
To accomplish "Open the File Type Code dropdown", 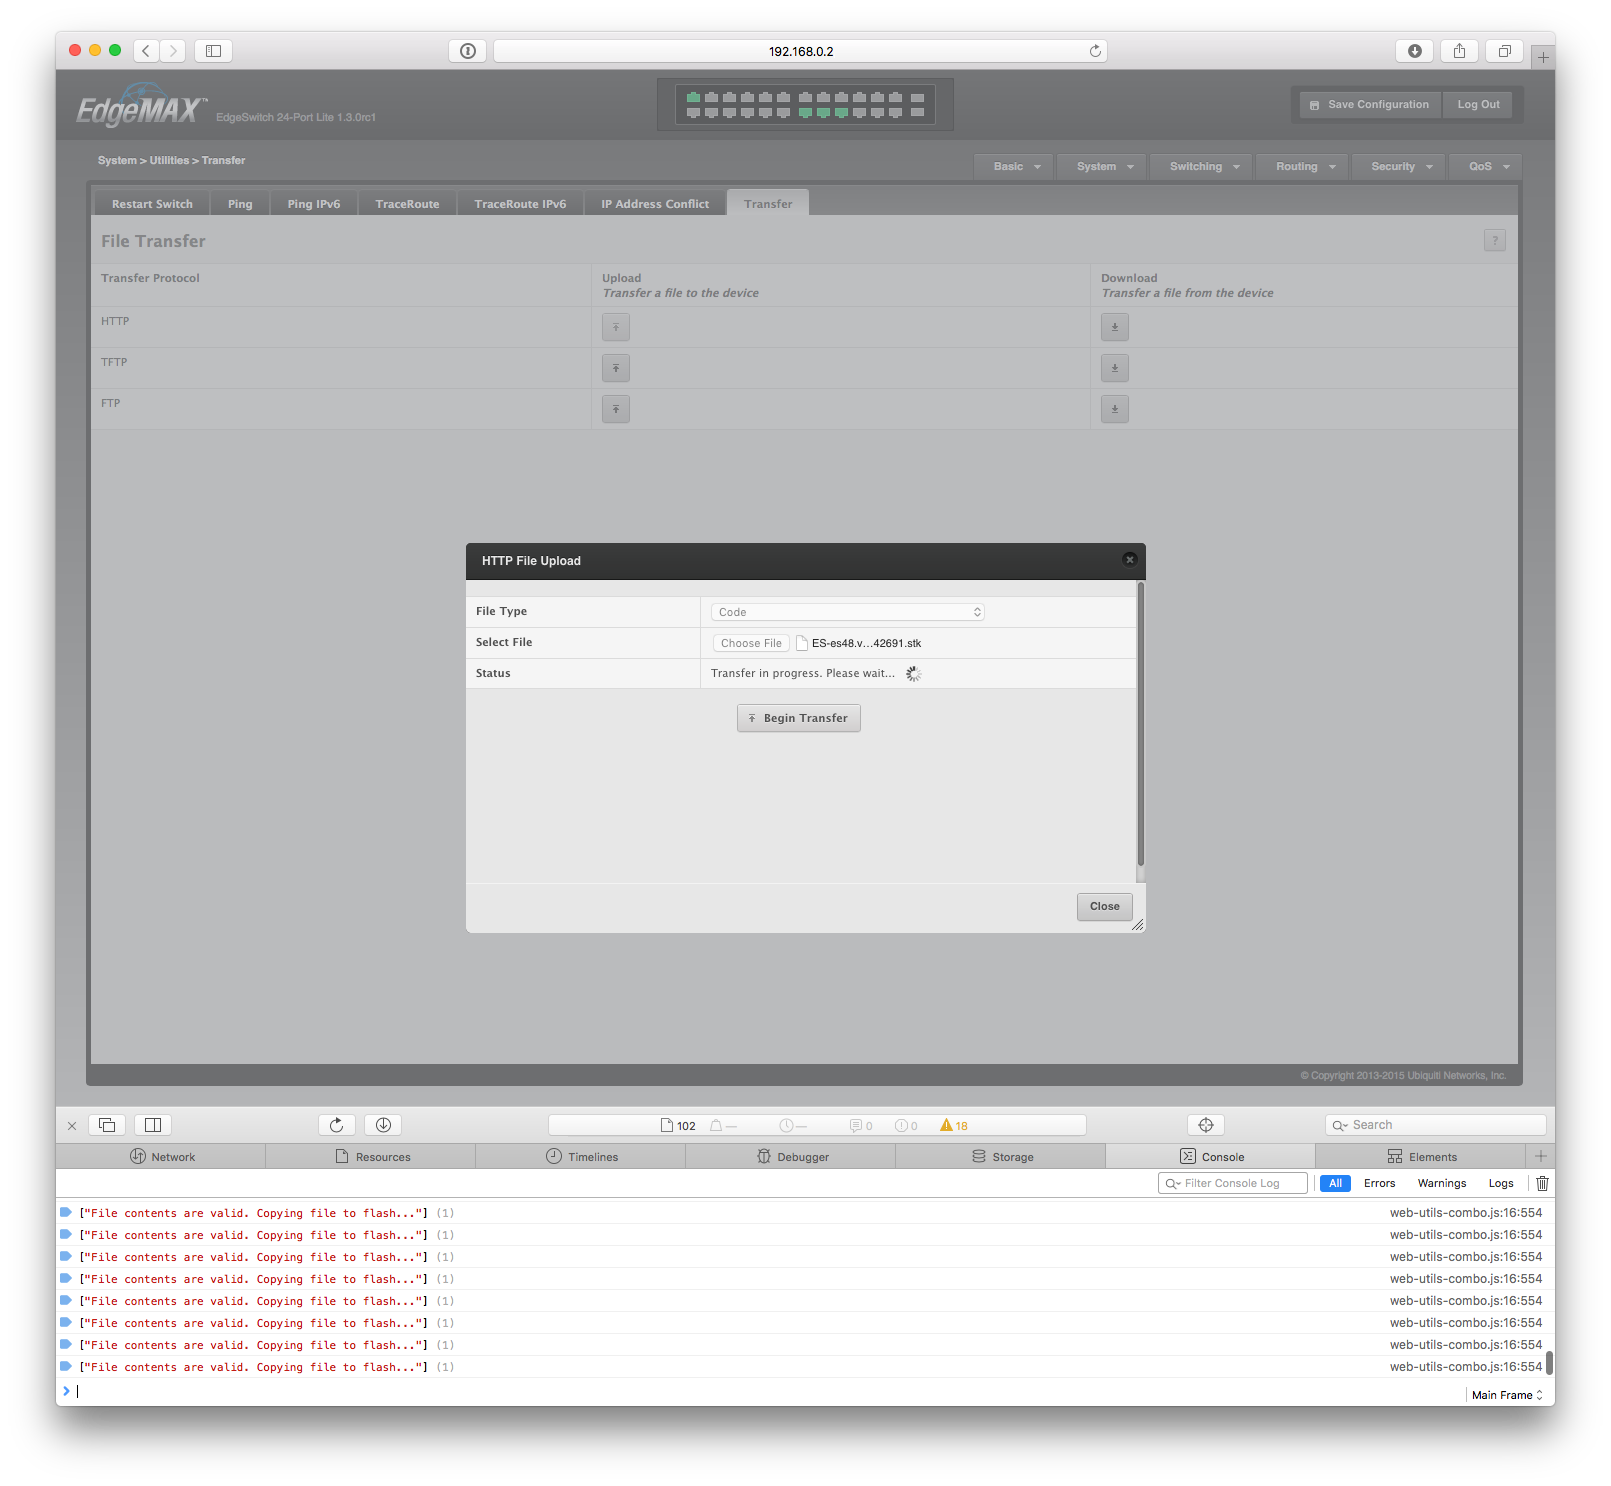I will [847, 612].
